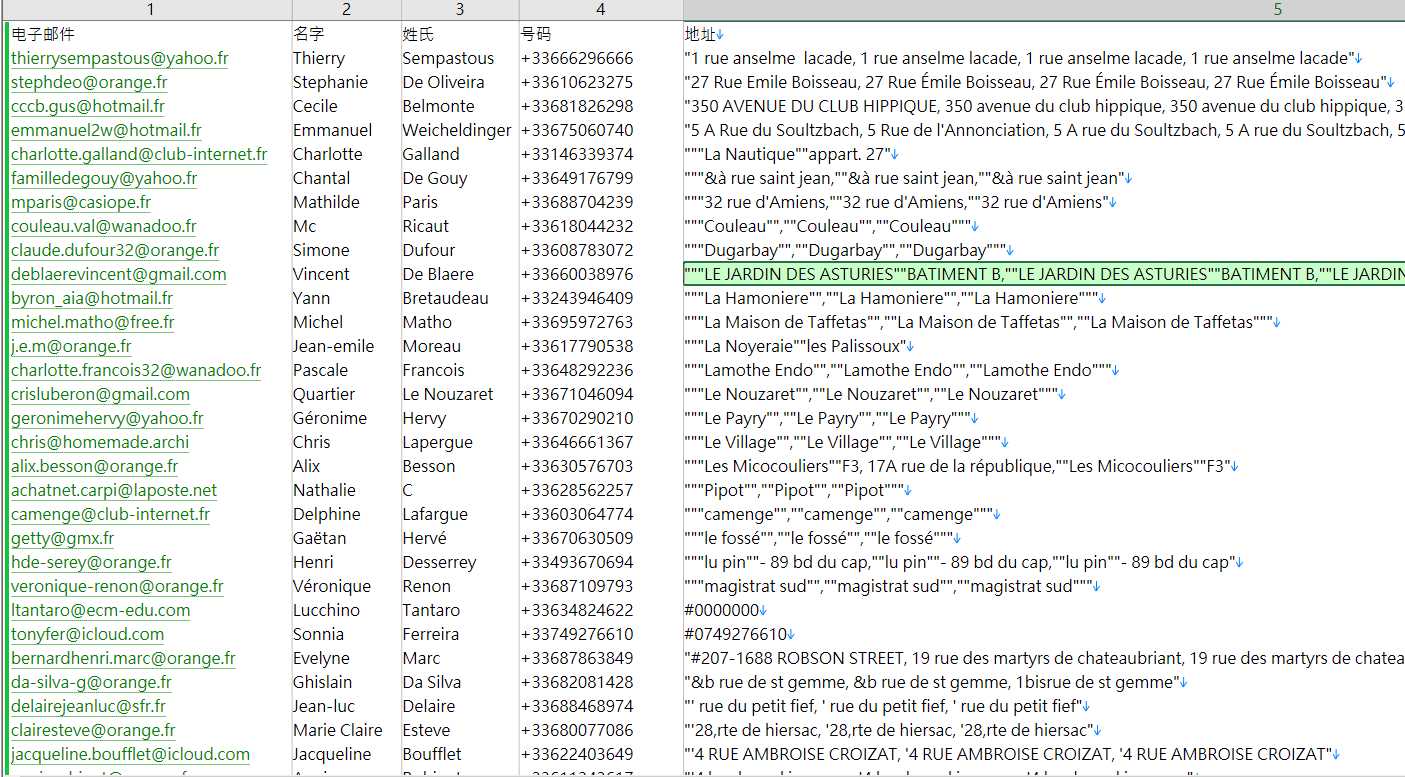The width and height of the screenshot is (1405, 777).
Task: Open tonyfer@icloud.com link
Action: pyautogui.click(x=87, y=634)
